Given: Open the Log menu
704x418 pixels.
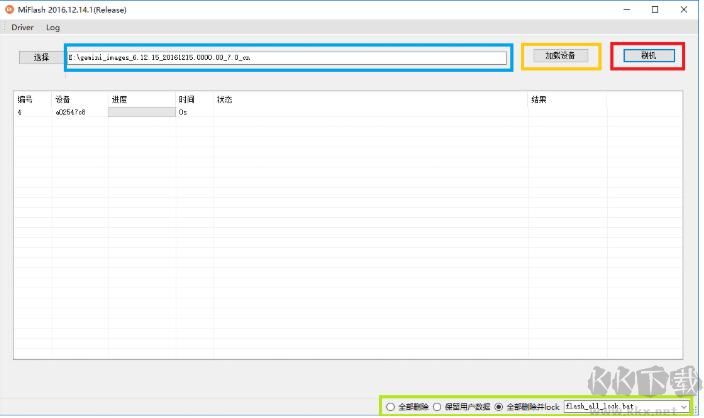Looking at the screenshot, I should (53, 27).
